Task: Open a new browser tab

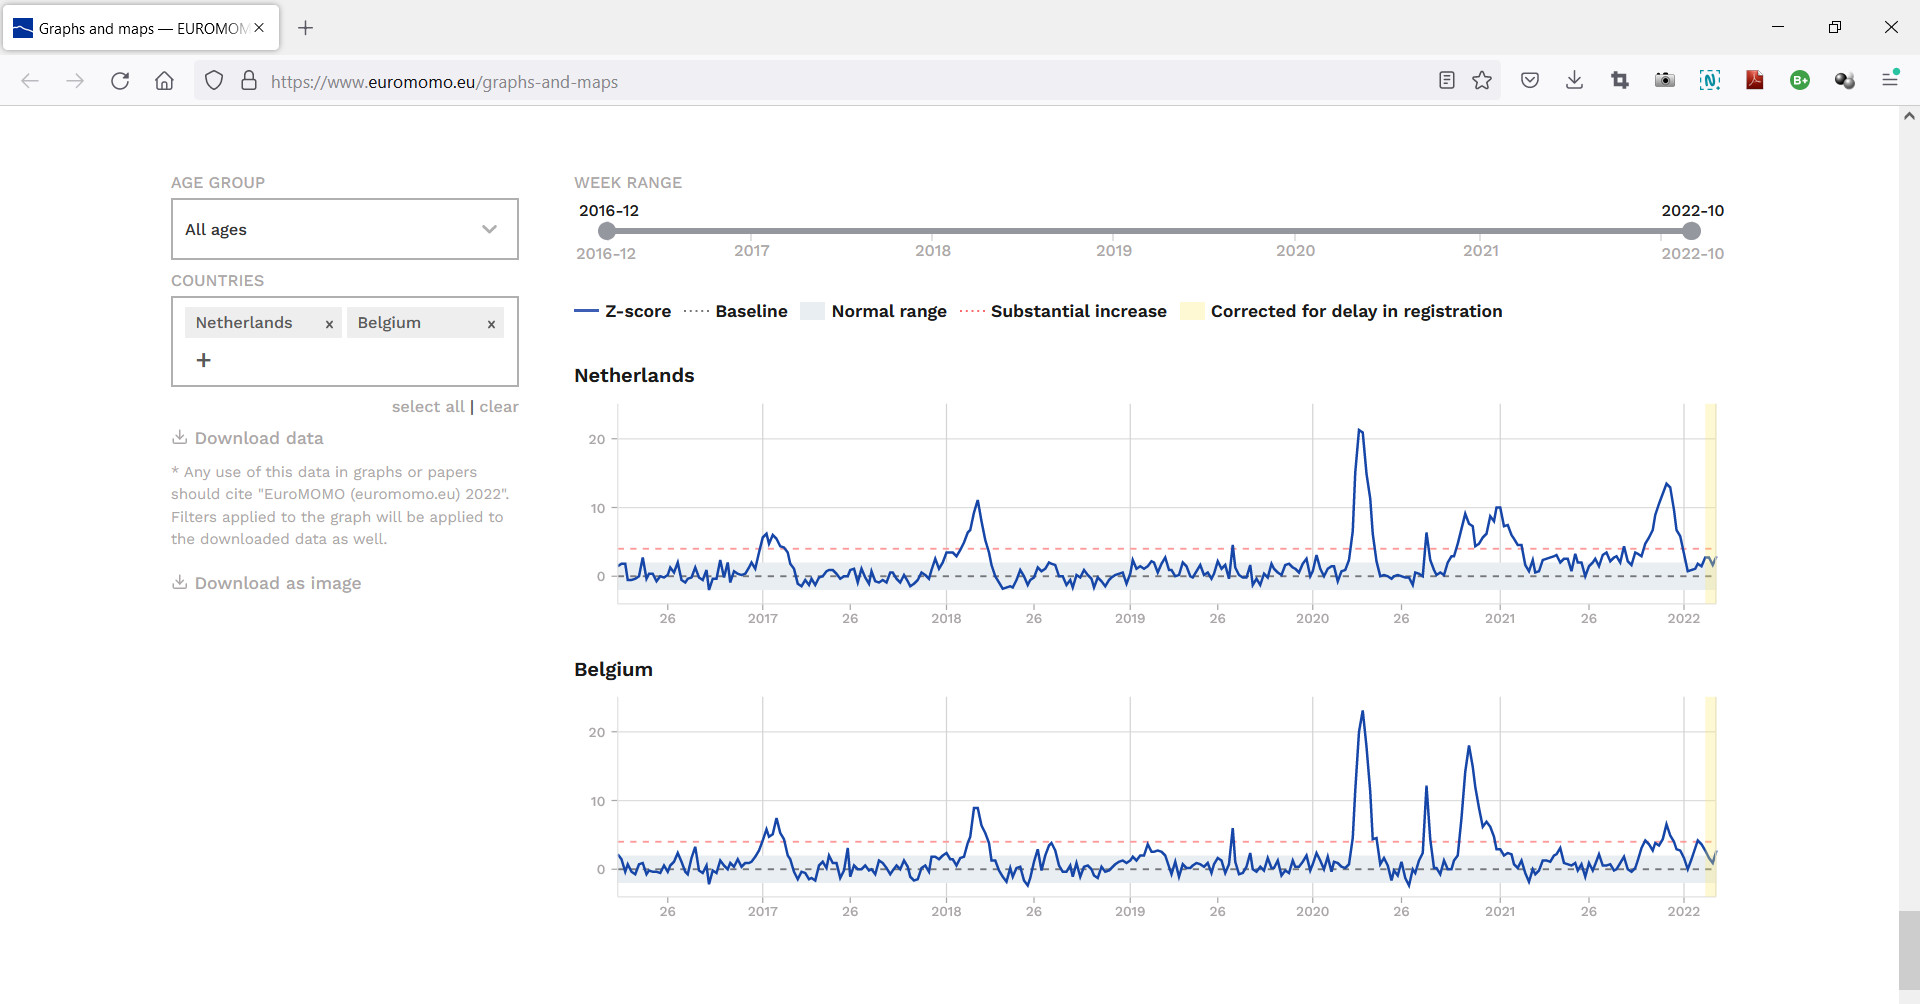Action: point(306,28)
